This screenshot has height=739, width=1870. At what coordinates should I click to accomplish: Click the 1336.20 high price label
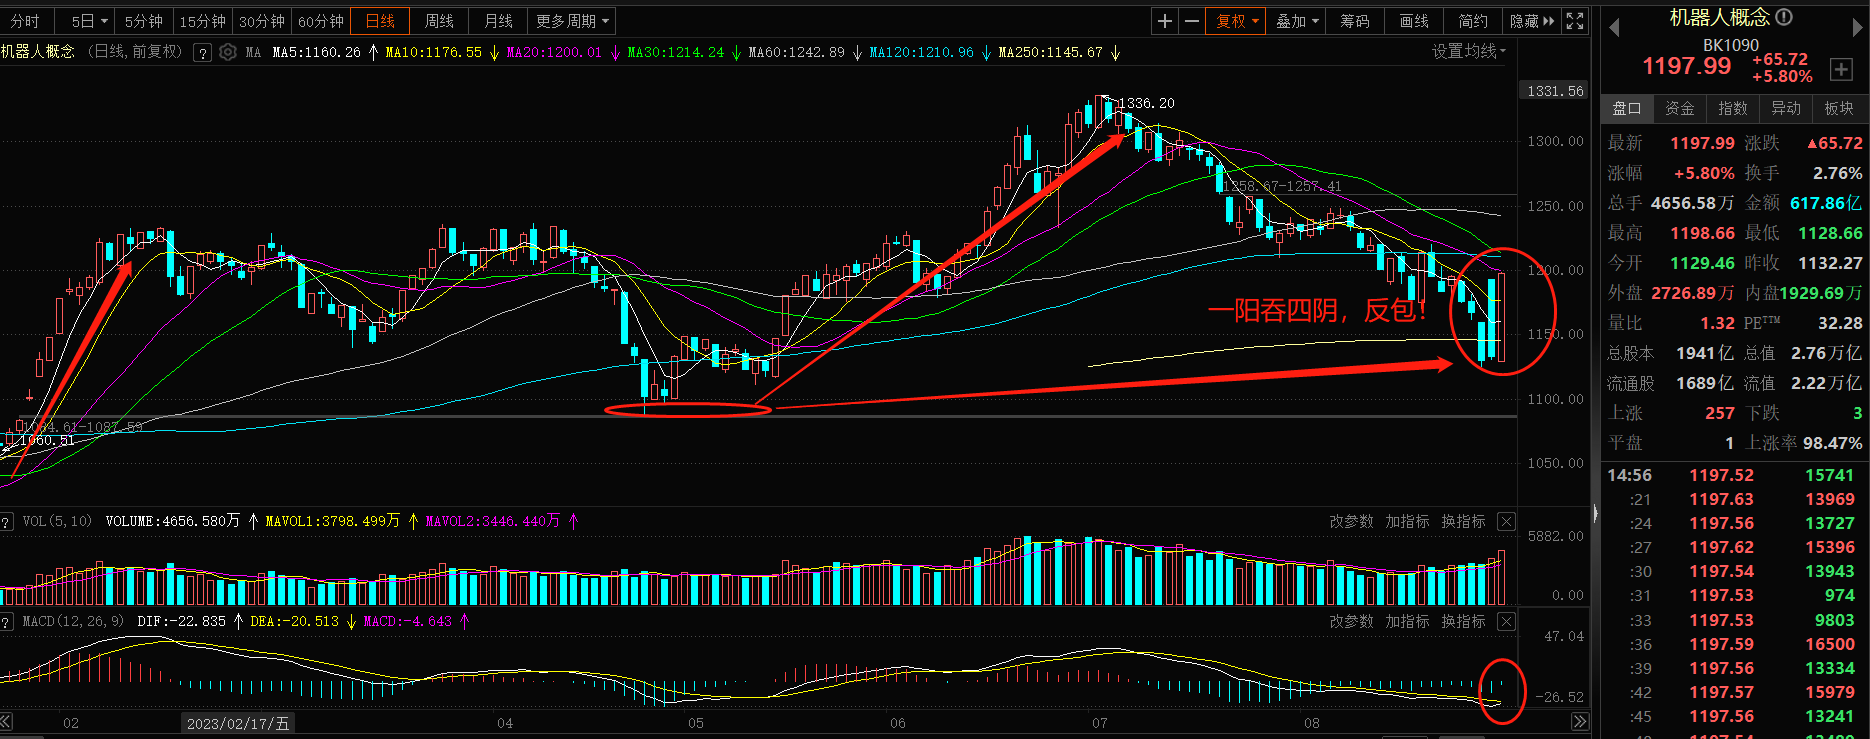(x=1147, y=103)
